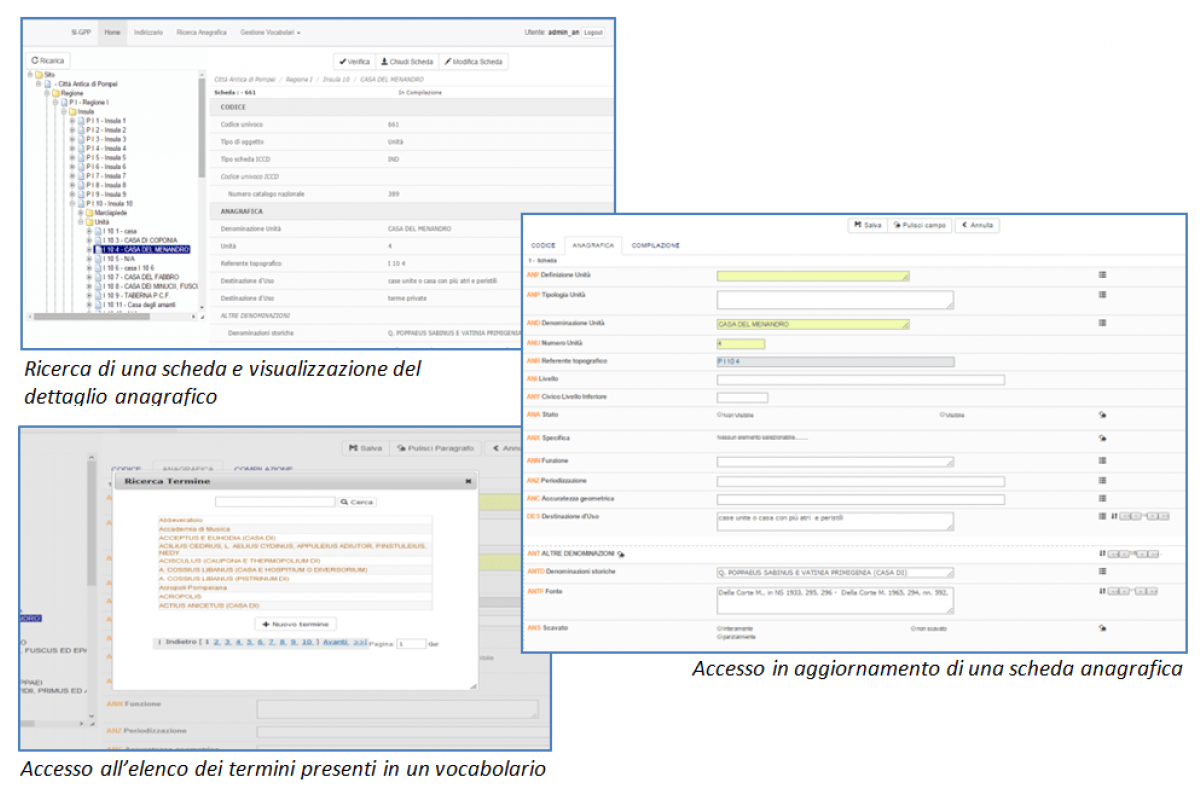Click Cerca in Ricerca Termine dialog
This screenshot has height=800, width=1200.
click(x=357, y=502)
